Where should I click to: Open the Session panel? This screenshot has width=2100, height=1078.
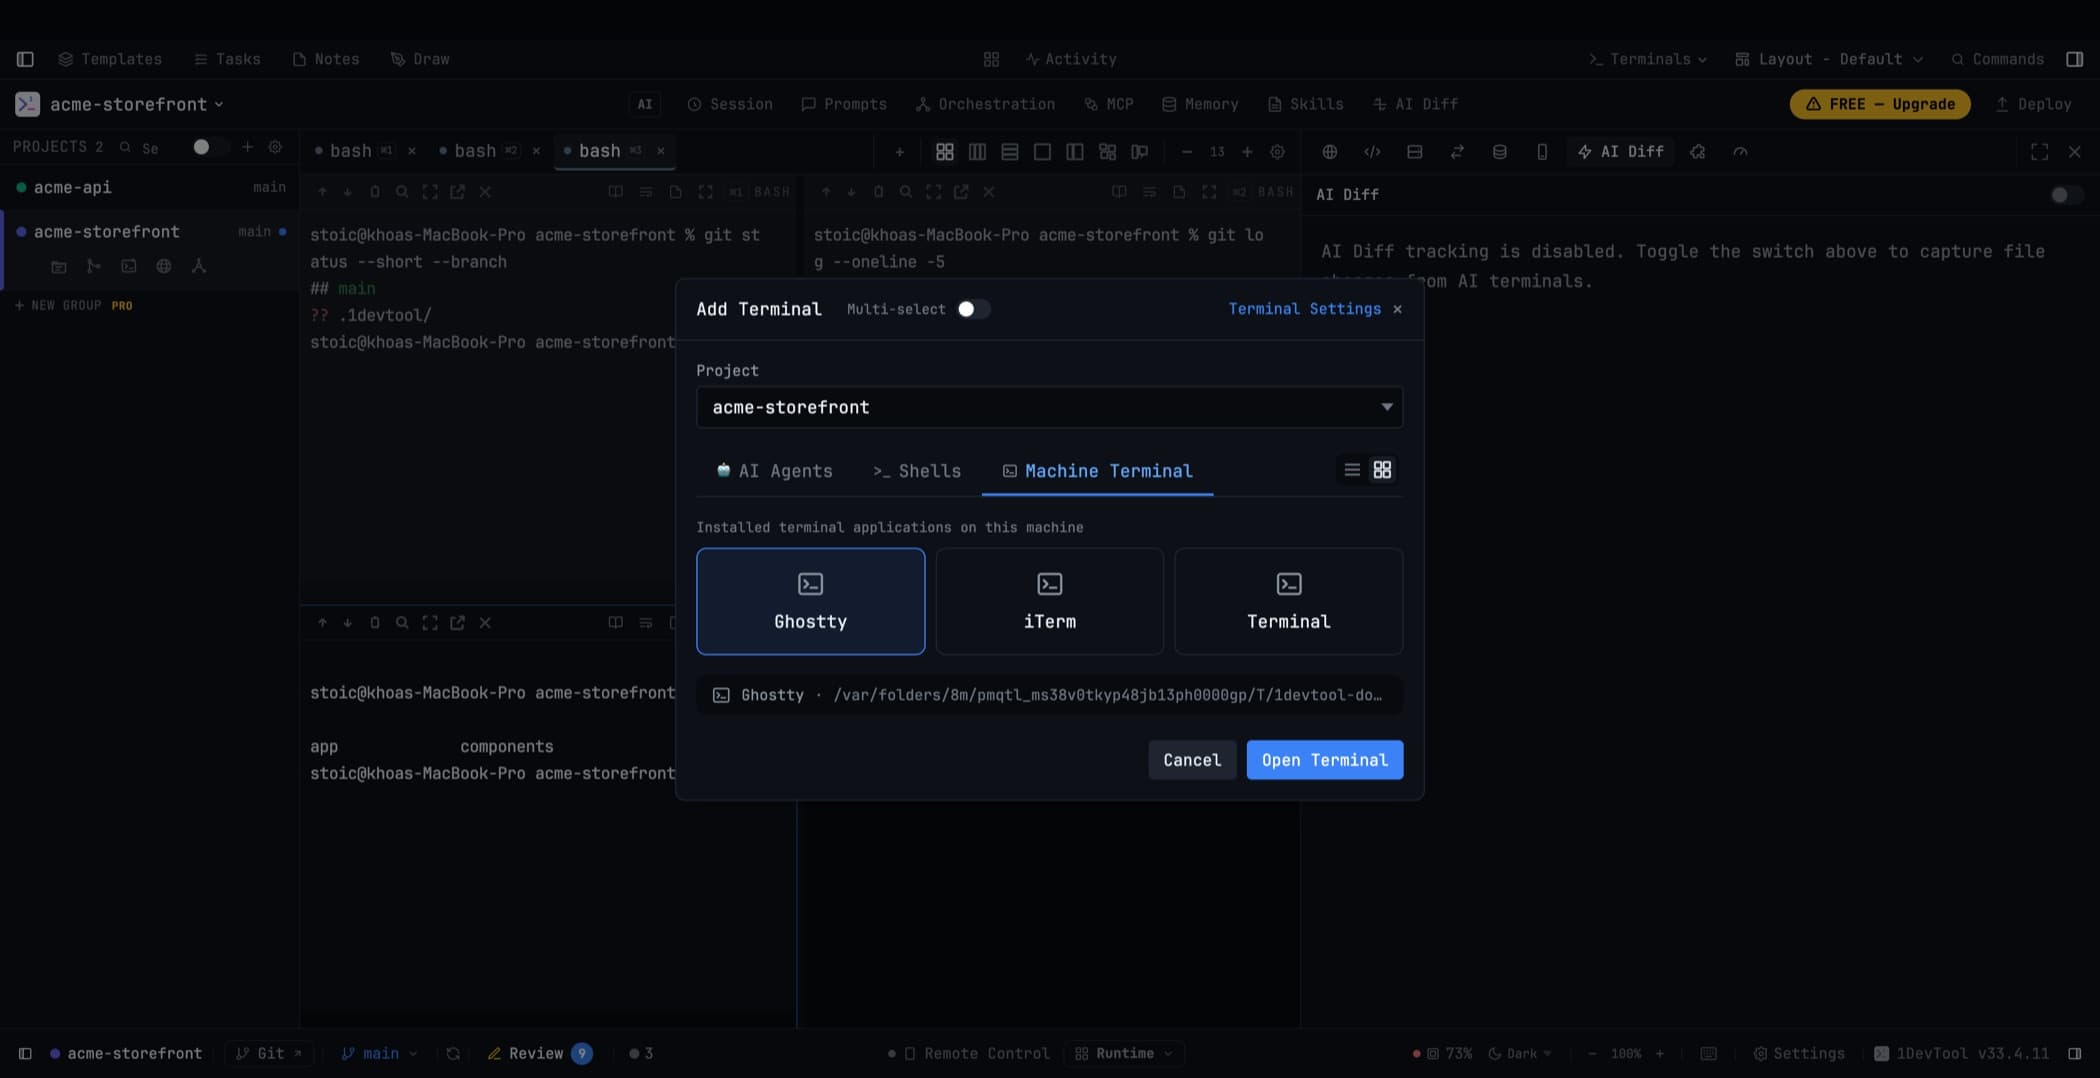coord(730,104)
